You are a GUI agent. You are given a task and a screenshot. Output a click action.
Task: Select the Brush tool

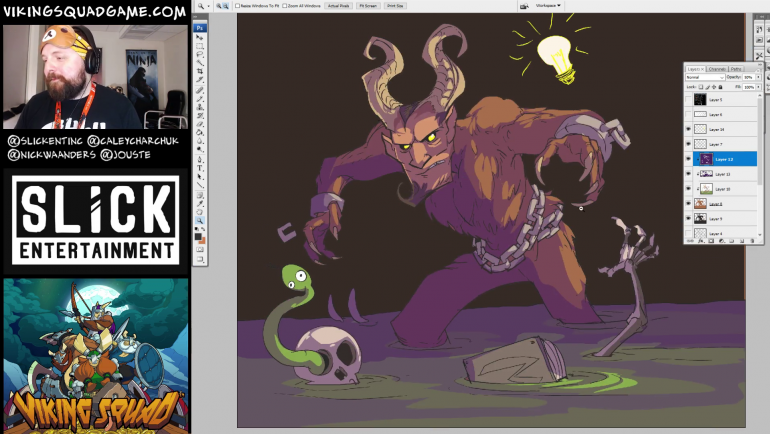200,99
